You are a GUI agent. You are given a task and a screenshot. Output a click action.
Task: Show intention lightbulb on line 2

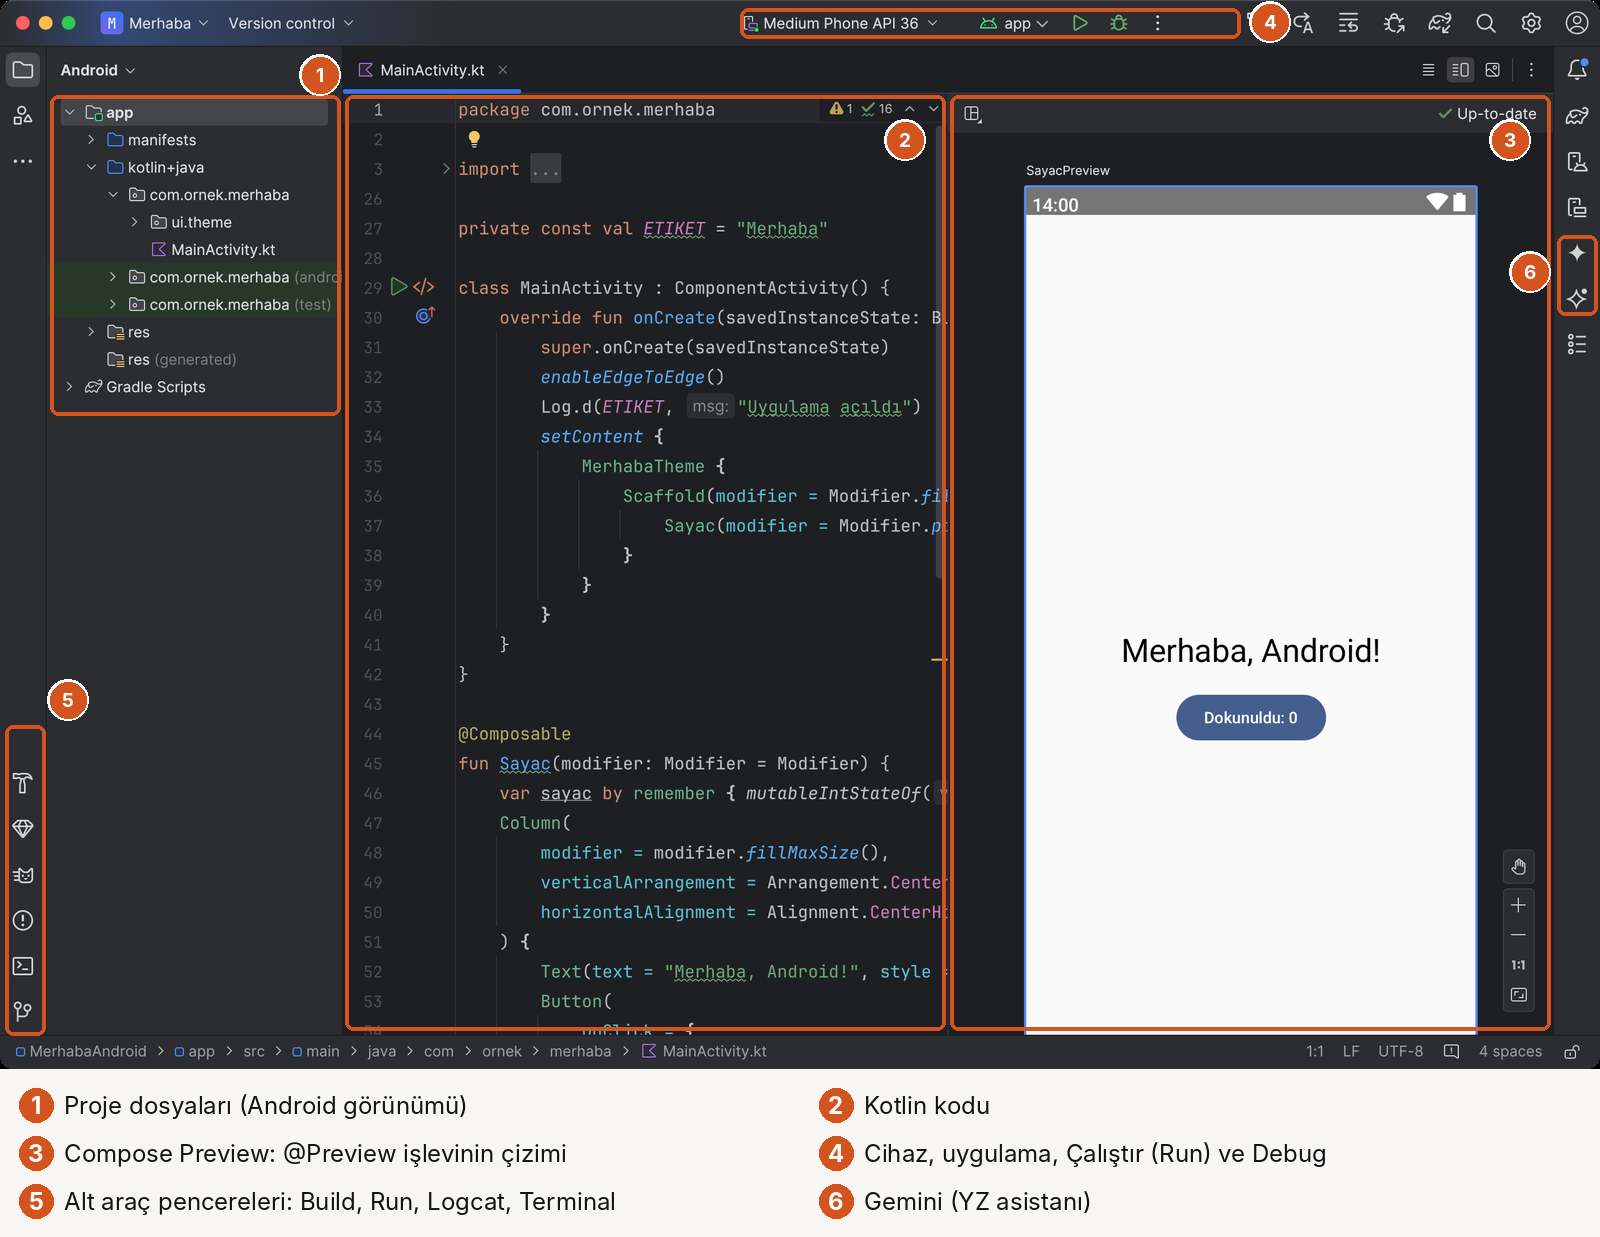[x=474, y=139]
